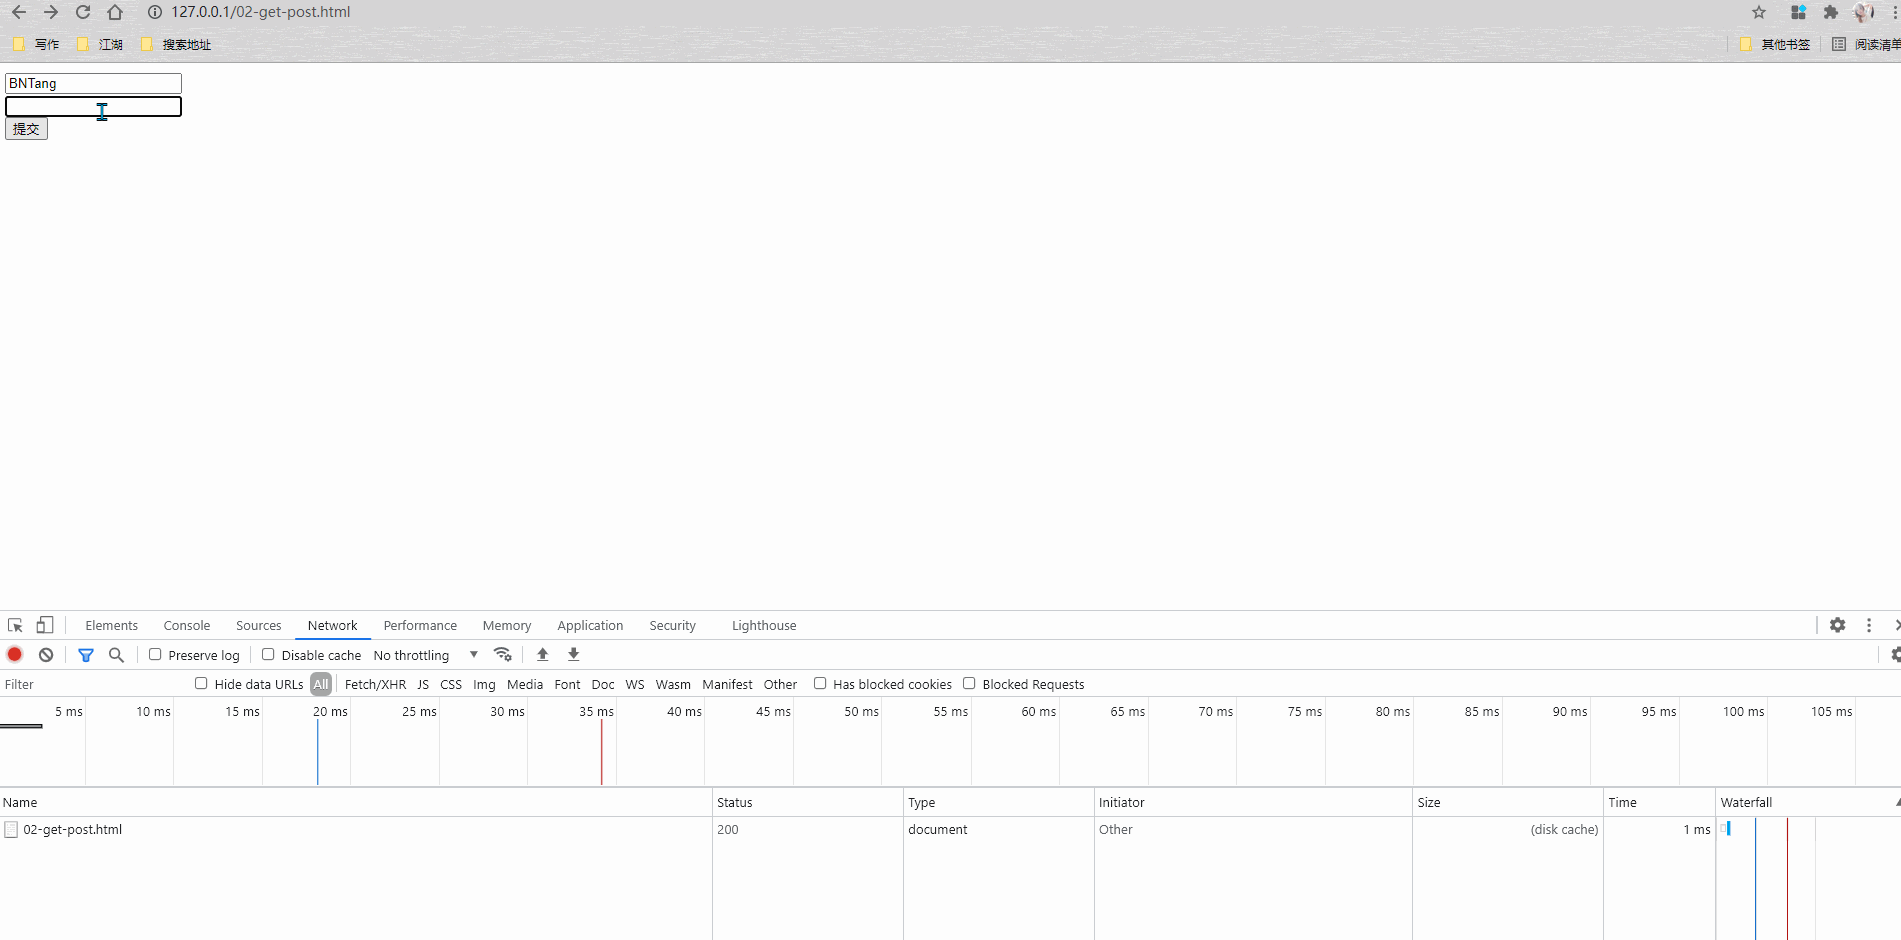The image size is (1901, 940).
Task: Import HAR file with the upload arrow
Action: tap(543, 654)
